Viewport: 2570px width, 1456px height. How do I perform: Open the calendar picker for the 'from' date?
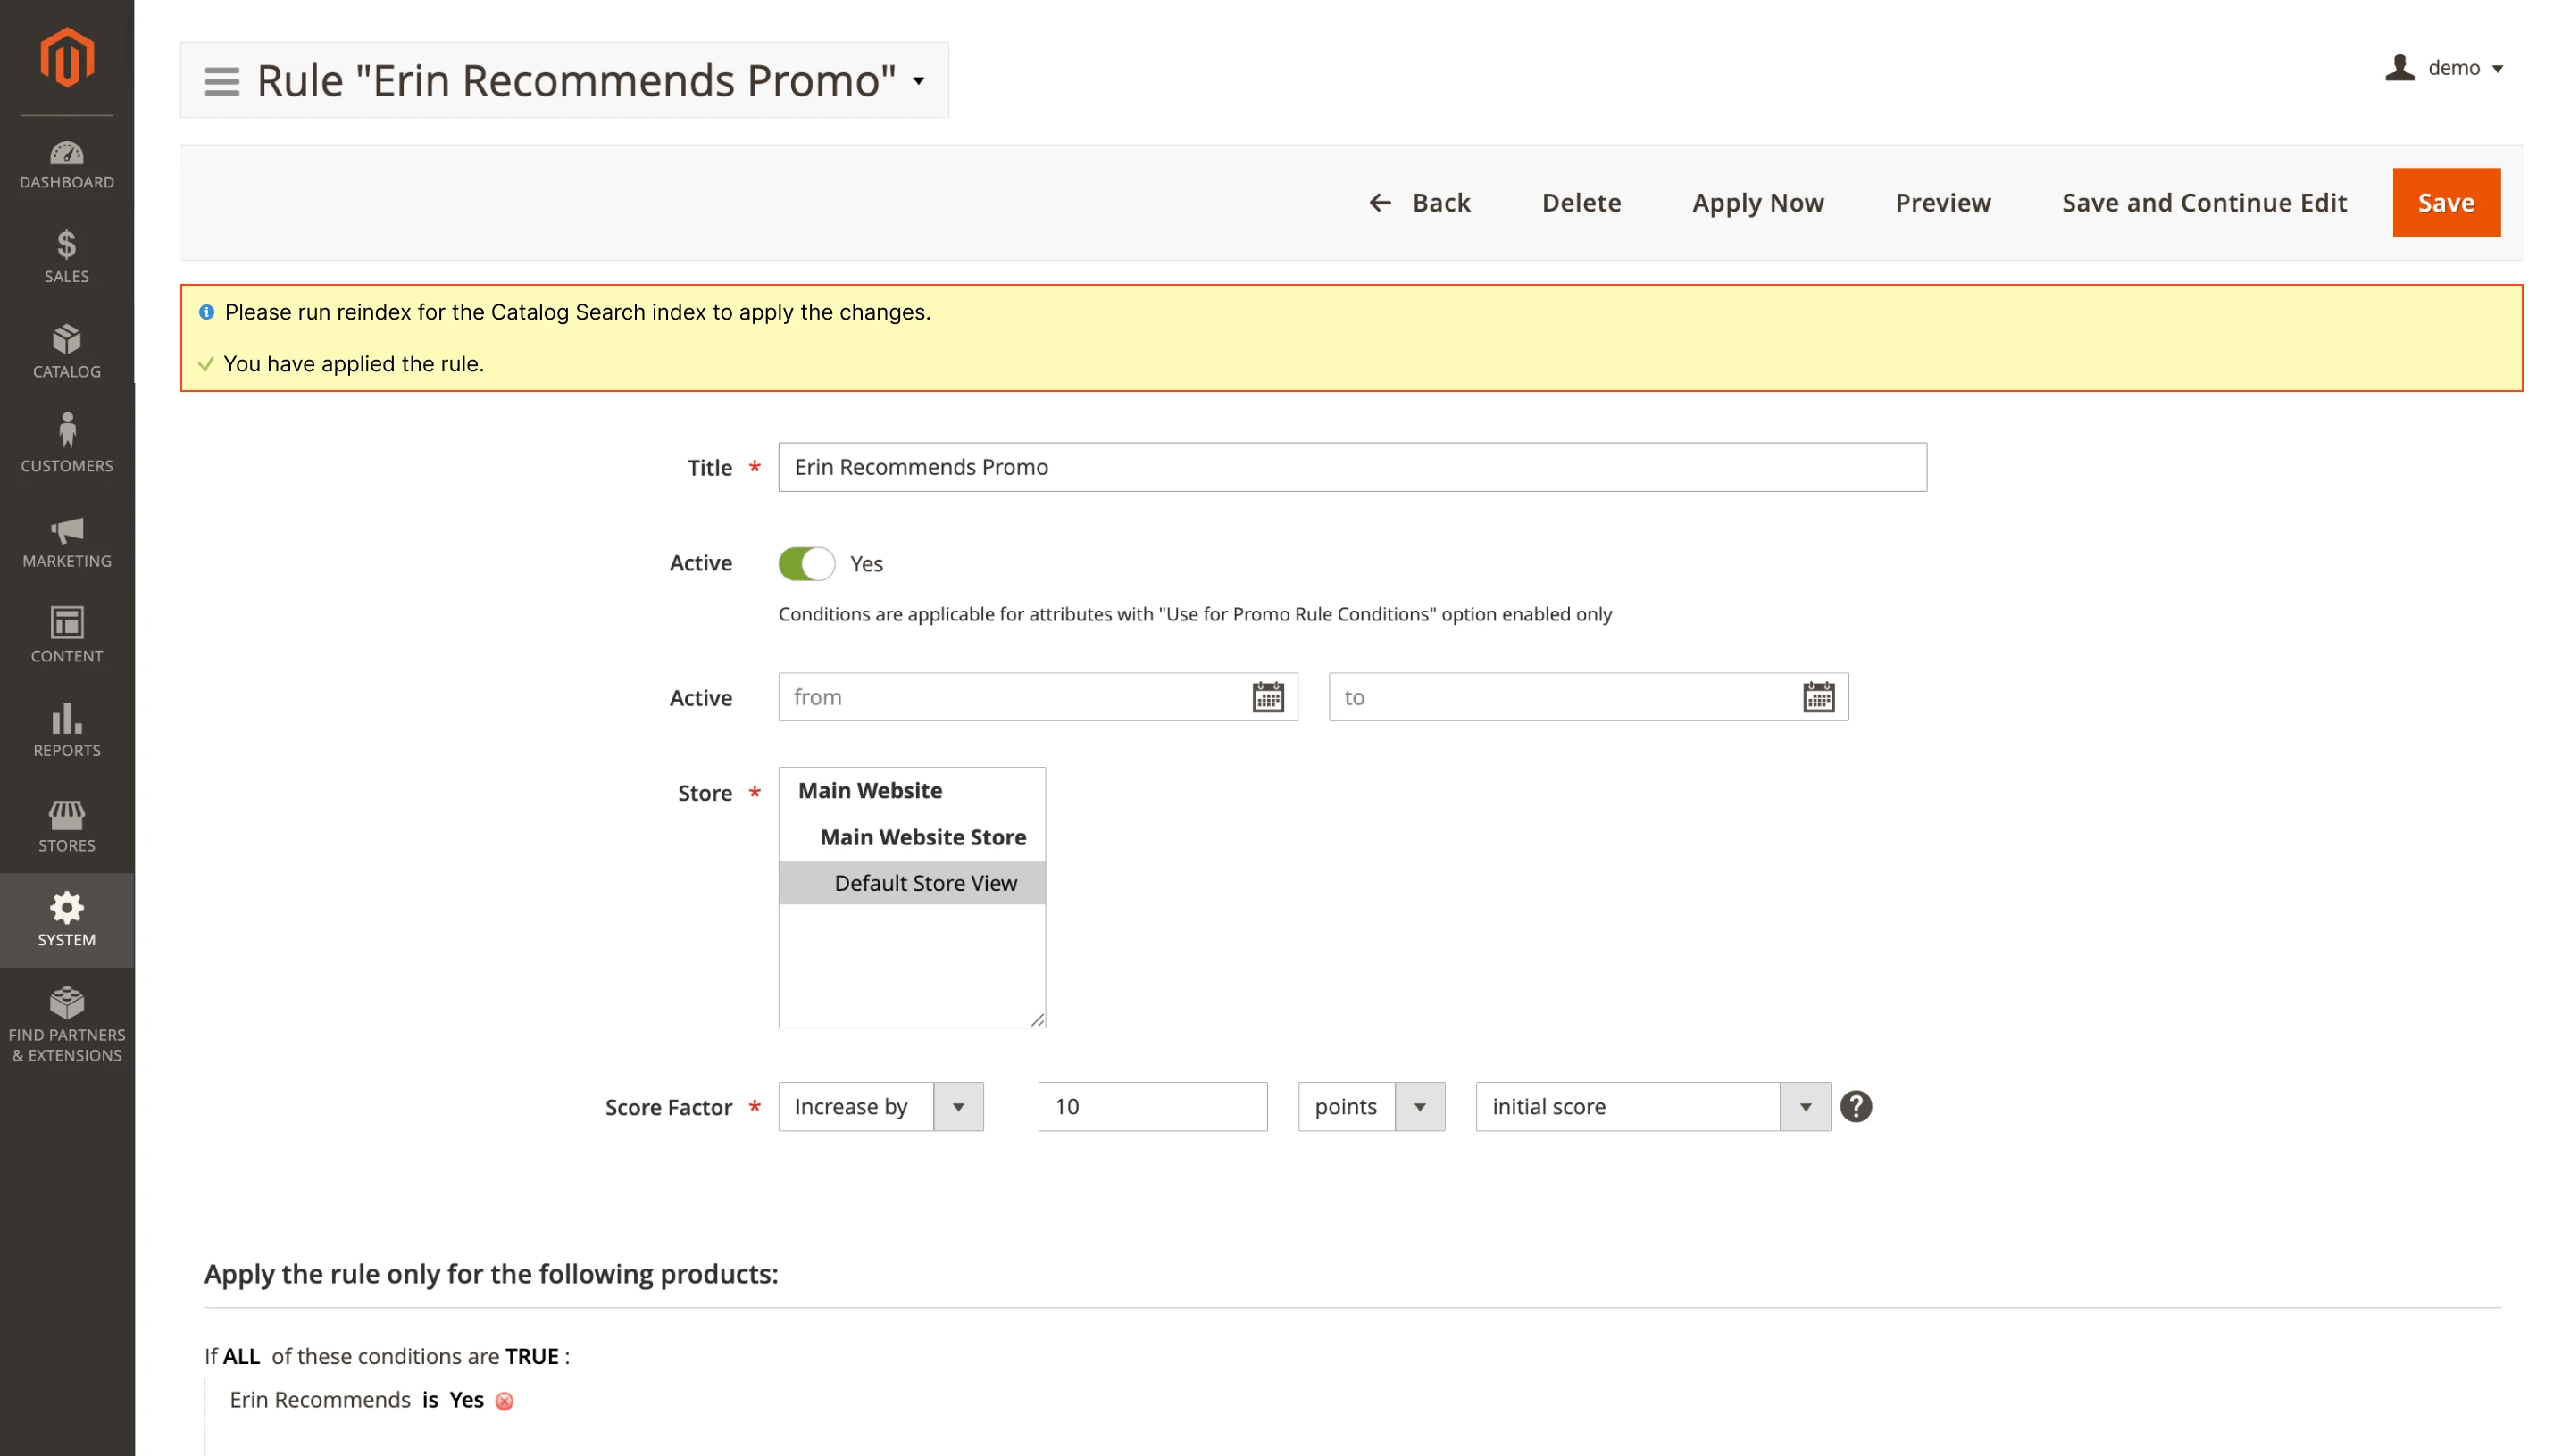click(x=1268, y=697)
